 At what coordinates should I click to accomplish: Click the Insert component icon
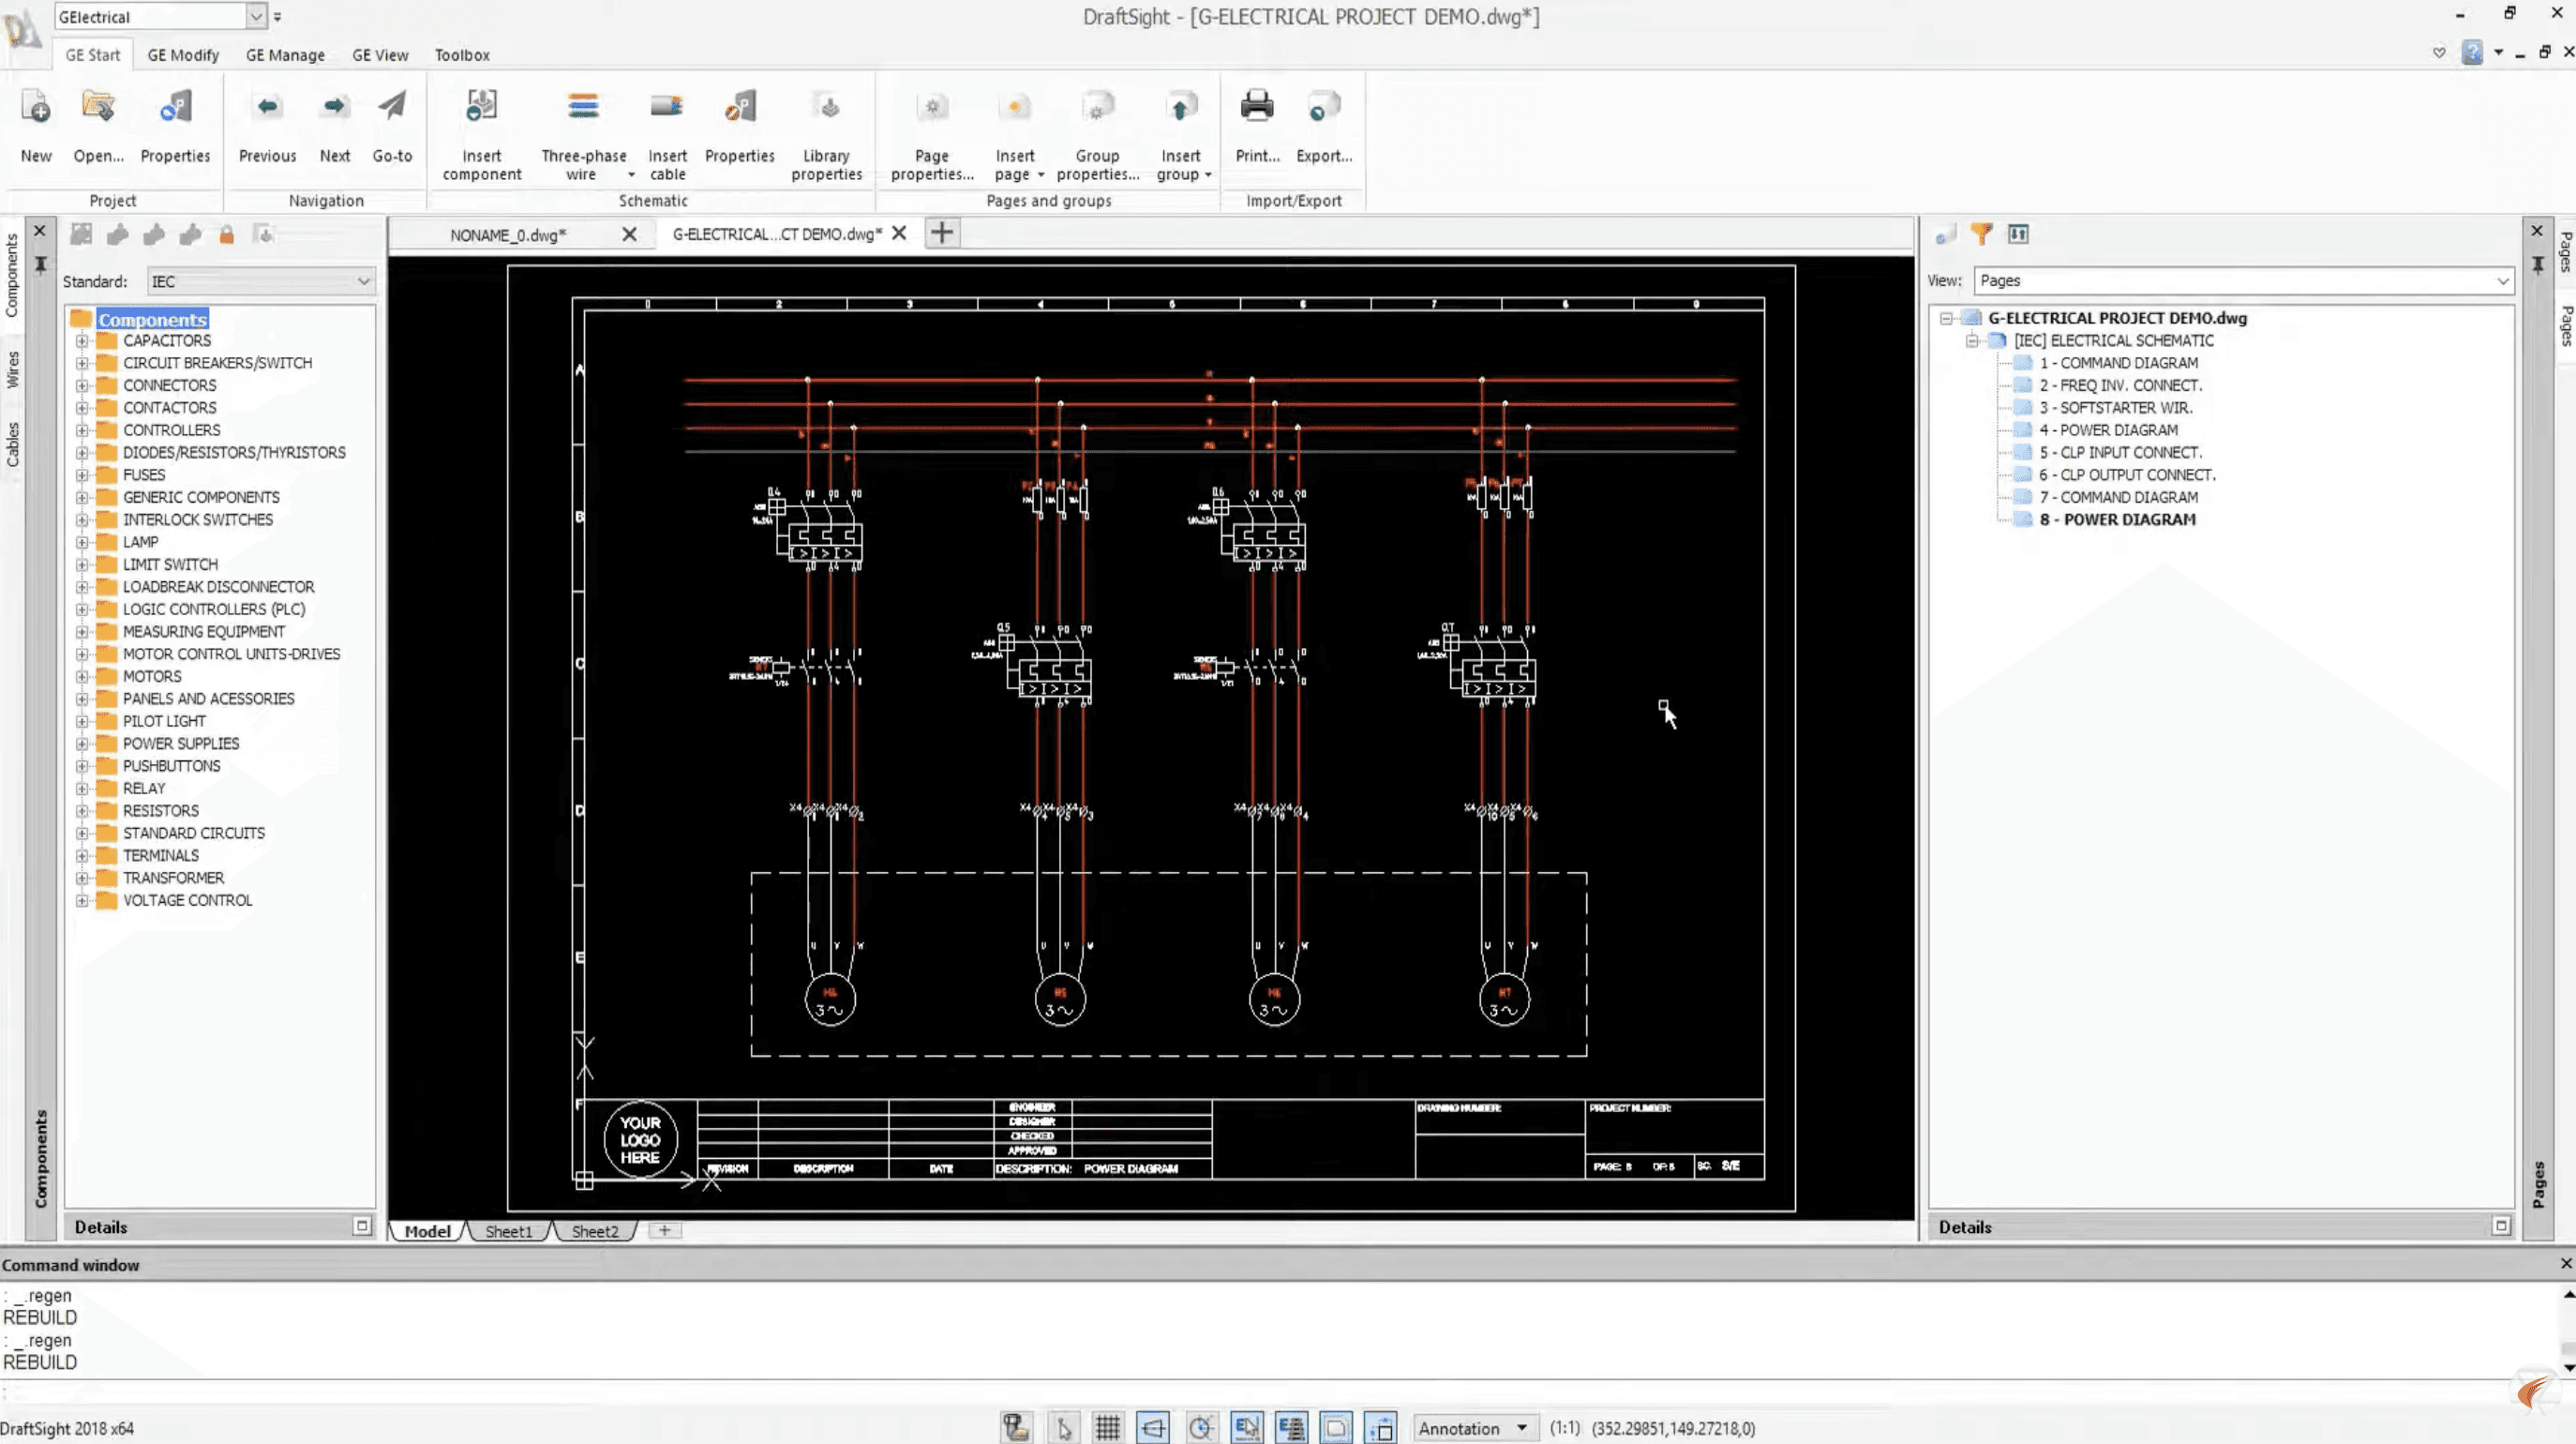tap(481, 107)
